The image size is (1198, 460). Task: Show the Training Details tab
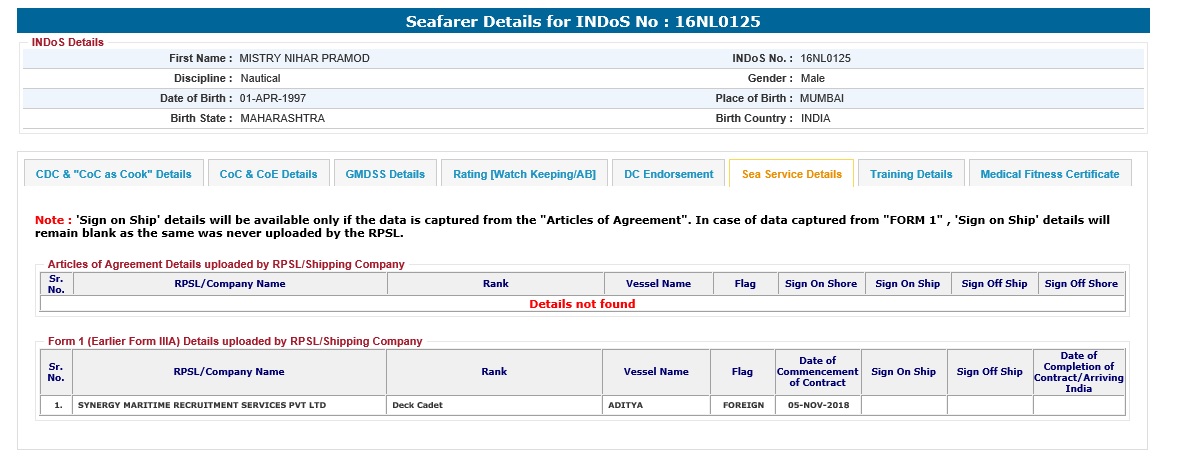(911, 174)
